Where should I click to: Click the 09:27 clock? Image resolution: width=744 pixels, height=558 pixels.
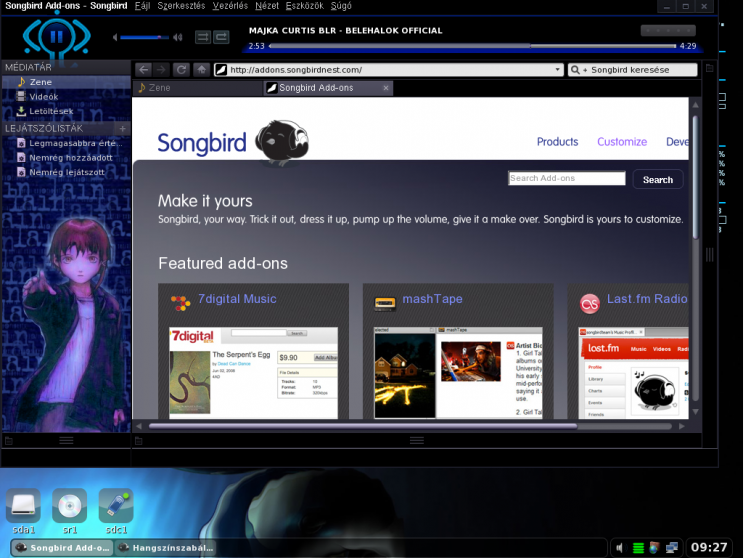click(709, 548)
